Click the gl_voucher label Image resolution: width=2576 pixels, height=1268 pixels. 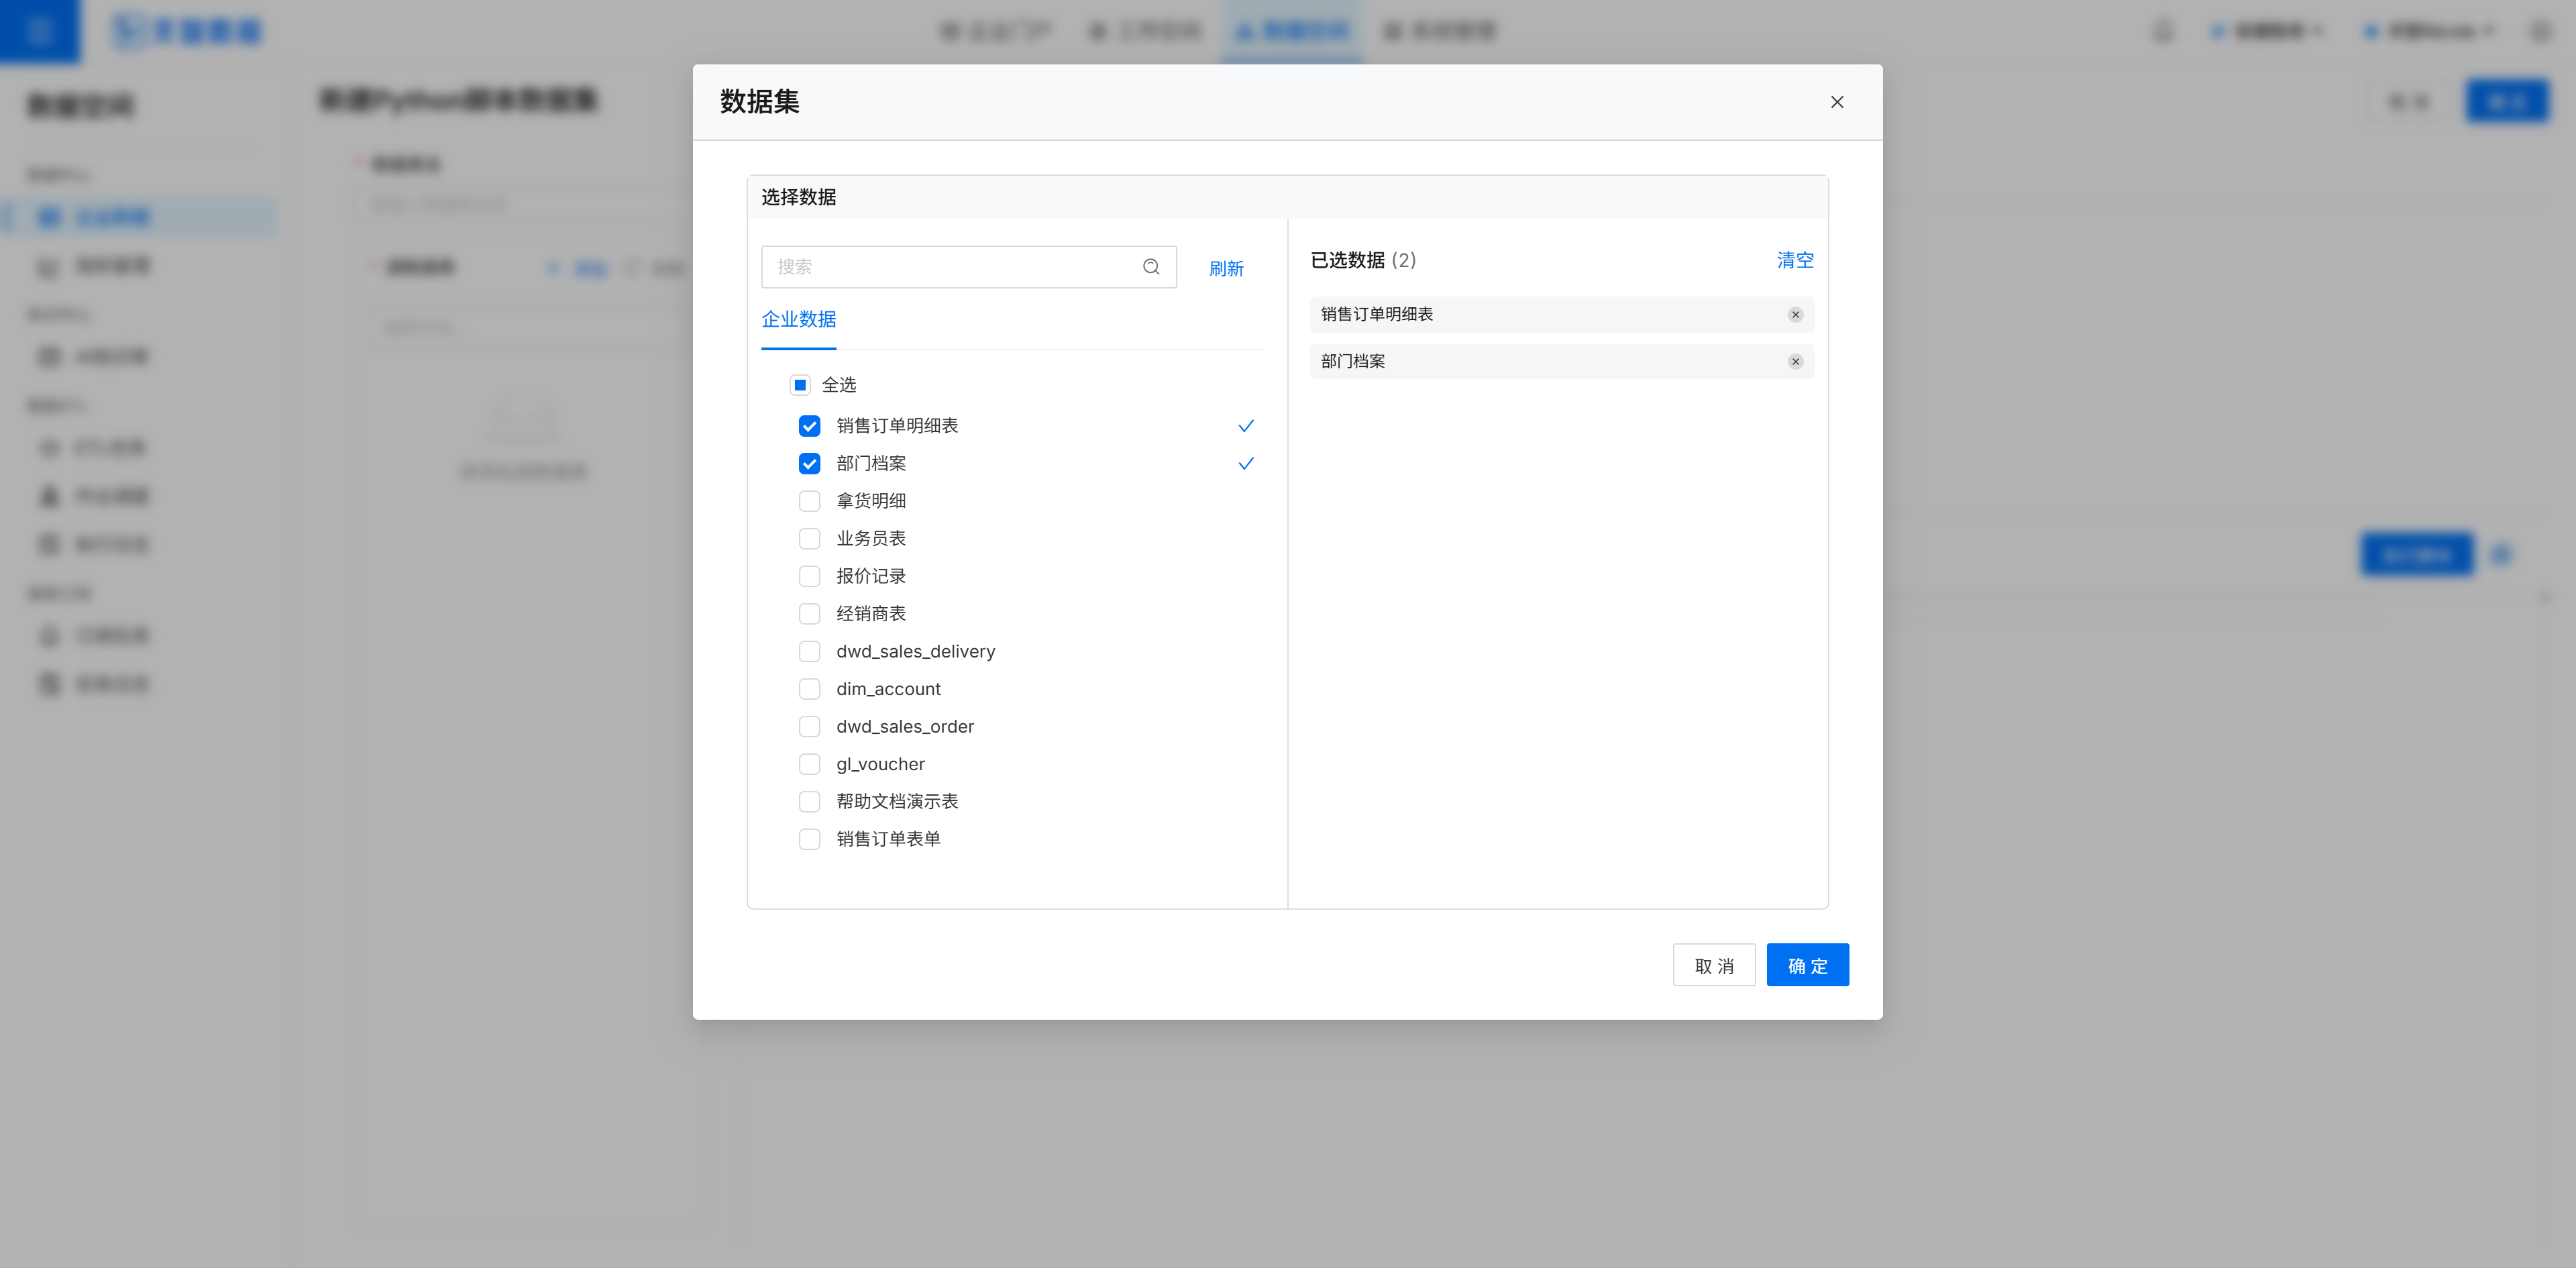pyautogui.click(x=880, y=764)
